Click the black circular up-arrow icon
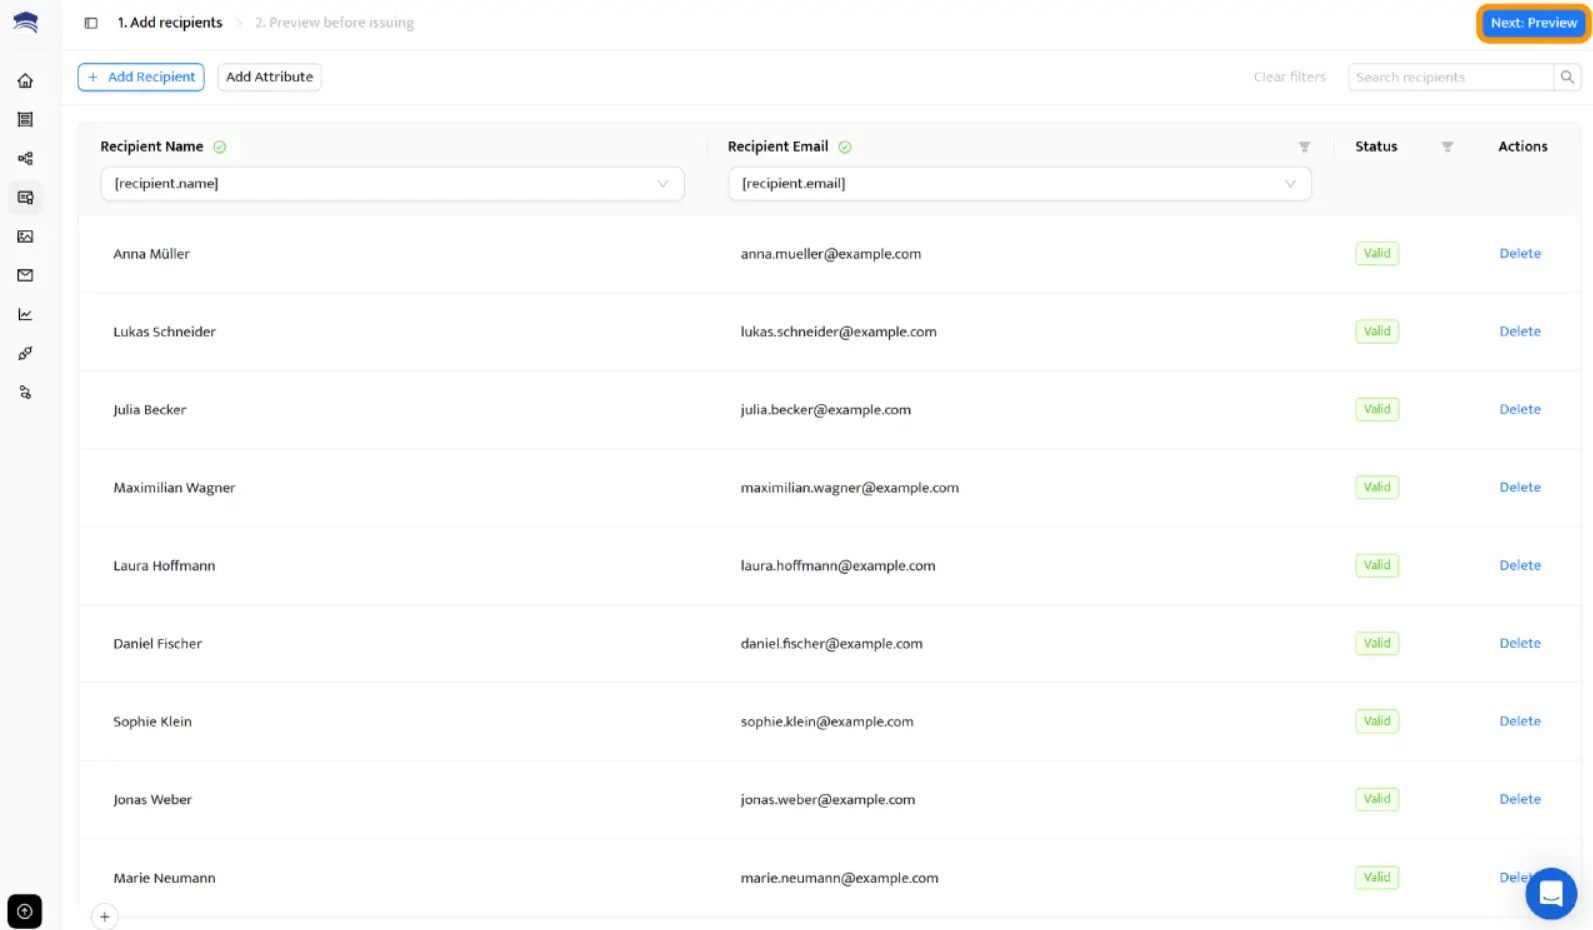 (25, 911)
